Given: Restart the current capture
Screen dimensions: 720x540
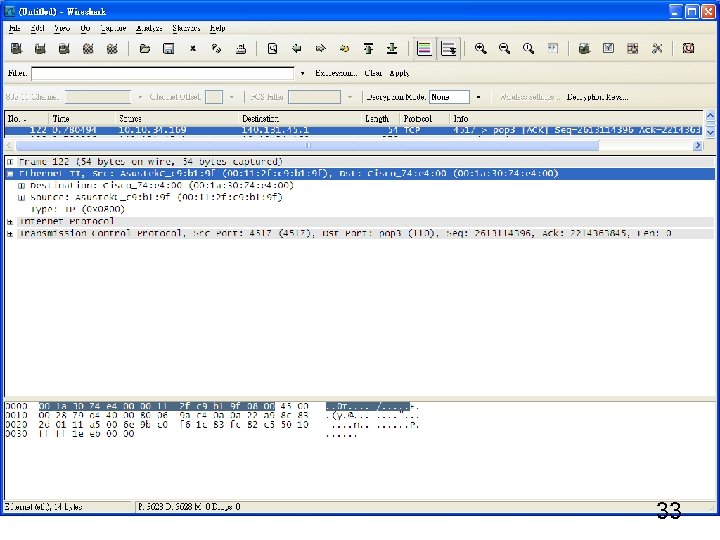Looking at the screenshot, I should tap(112, 48).
